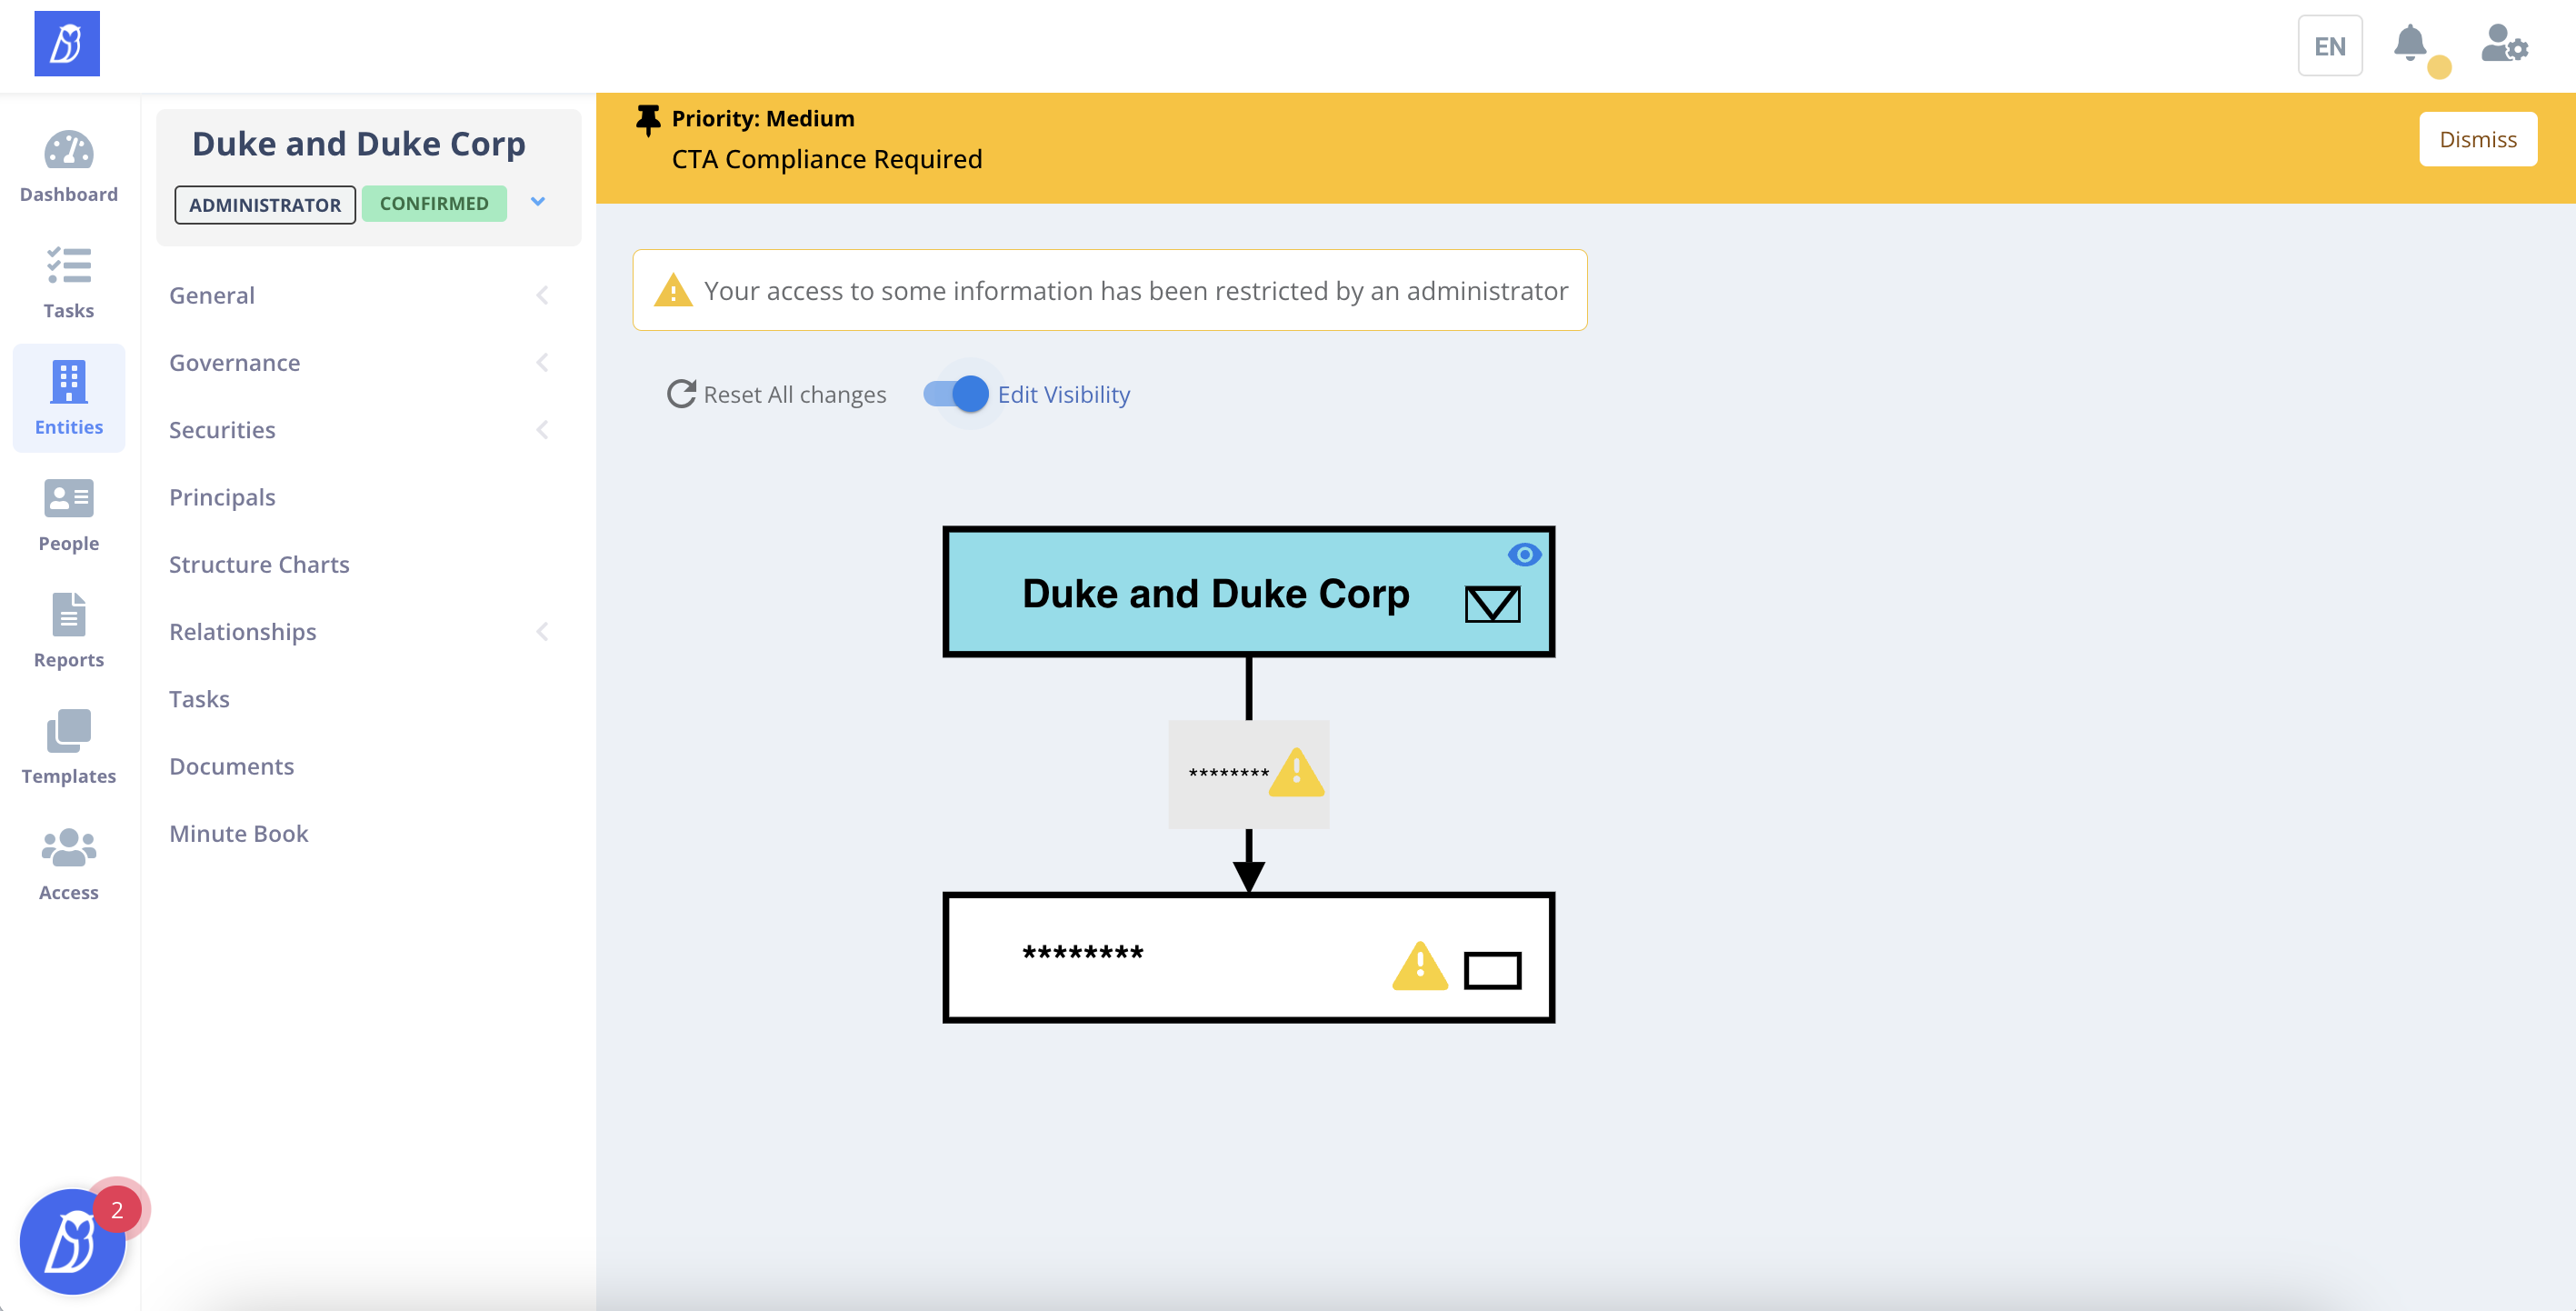Viewport: 2576px width, 1311px height.
Task: Open the entity status dropdown chevron
Action: pyautogui.click(x=538, y=202)
